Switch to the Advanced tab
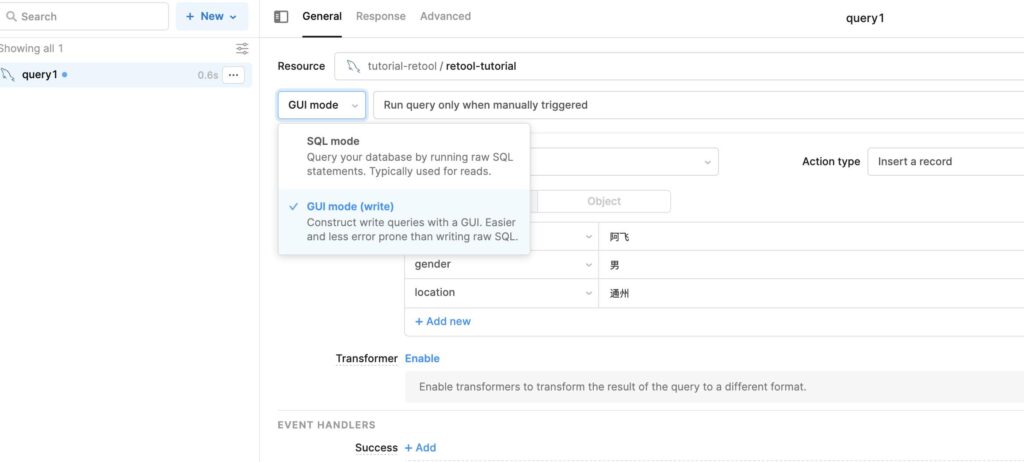 pos(445,16)
